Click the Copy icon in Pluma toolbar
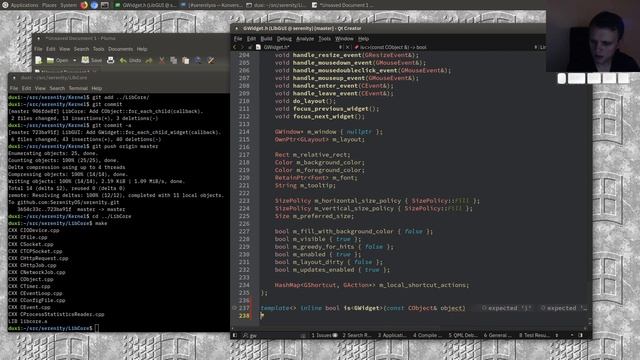The image size is (640, 360). tap(173, 60)
